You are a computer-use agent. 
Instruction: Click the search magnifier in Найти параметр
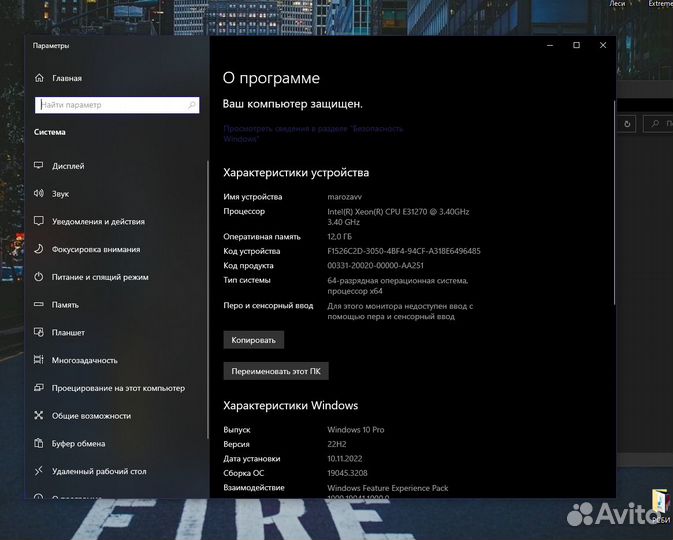192,105
